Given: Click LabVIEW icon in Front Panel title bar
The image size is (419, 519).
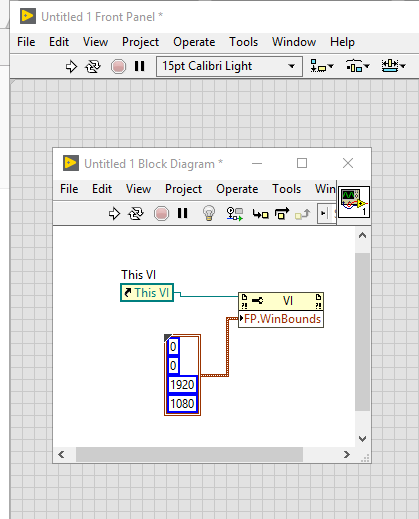Looking at the screenshot, I should point(28,16).
